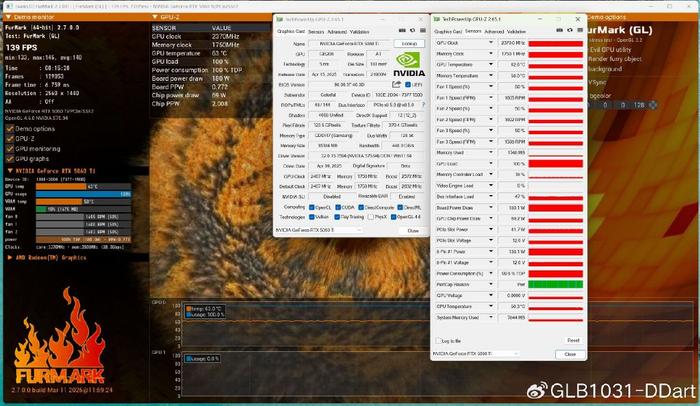Click the refresh icon in left GPU-Z window
The image size is (700, 406).
(412, 30)
